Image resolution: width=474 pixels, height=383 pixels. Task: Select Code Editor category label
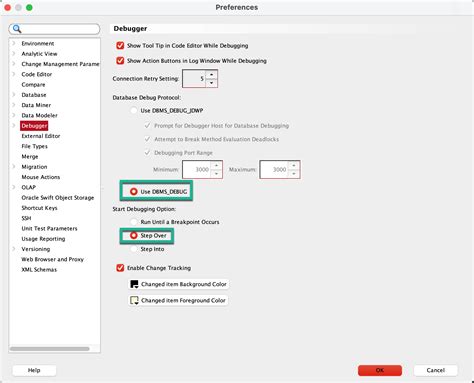(x=37, y=74)
